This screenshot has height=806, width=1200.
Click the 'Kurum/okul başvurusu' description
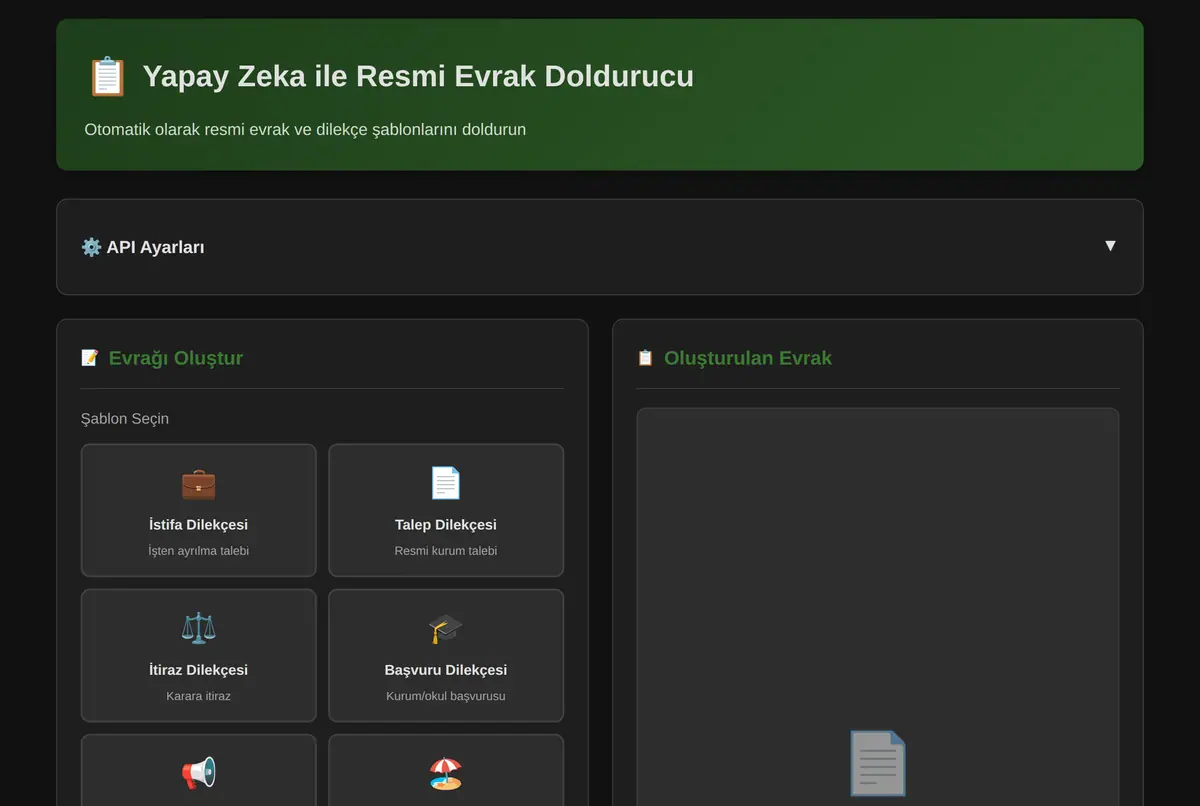click(446, 696)
